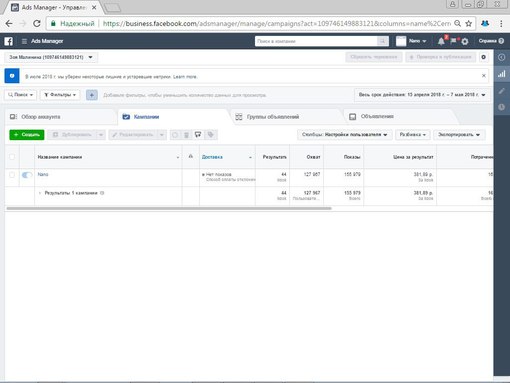510x383 pixels.
Task: Open the charts panel in right sidebar
Action: [x=501, y=74]
